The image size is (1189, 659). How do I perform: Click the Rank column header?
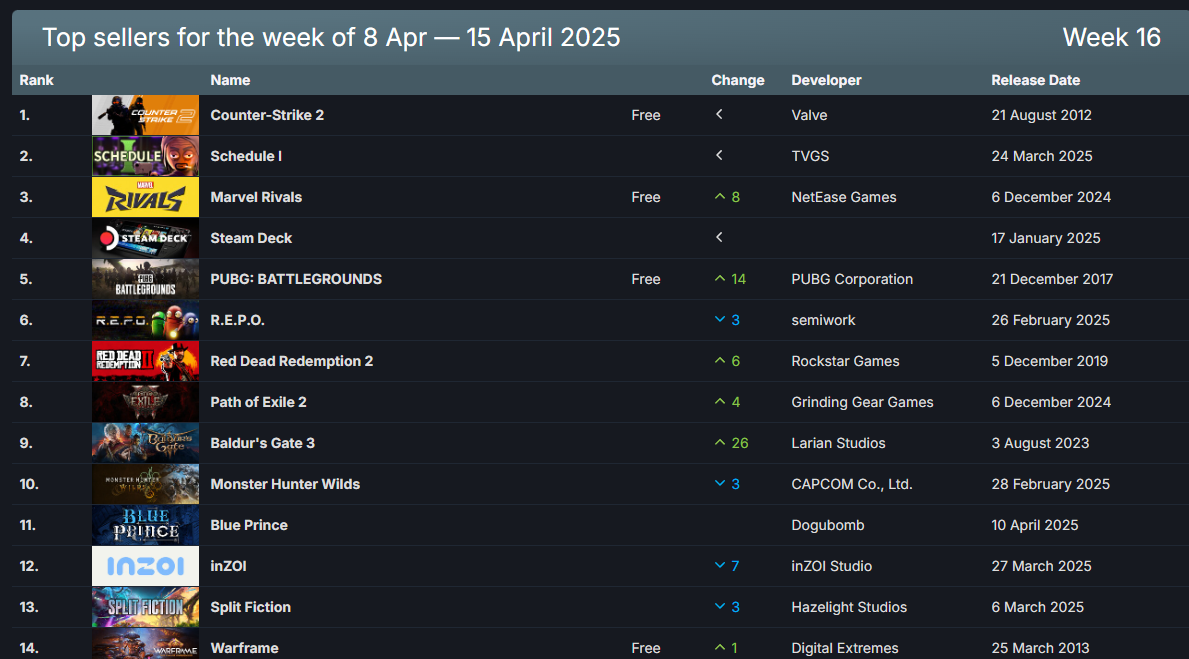pyautogui.click(x=36, y=80)
